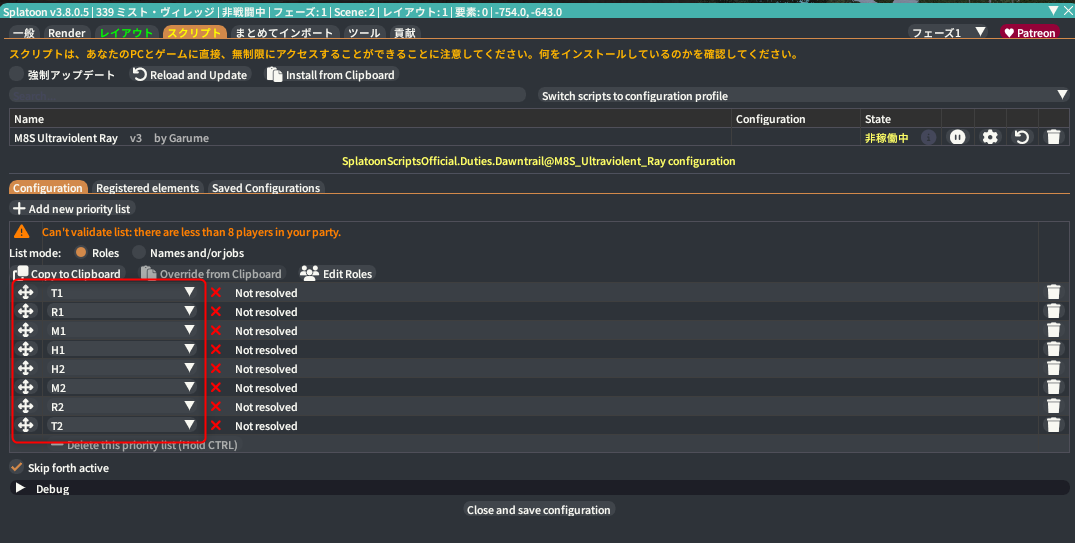The width and height of the screenshot is (1075, 543).
Task: Open the R2 role dropdown
Action: [x=121, y=407]
